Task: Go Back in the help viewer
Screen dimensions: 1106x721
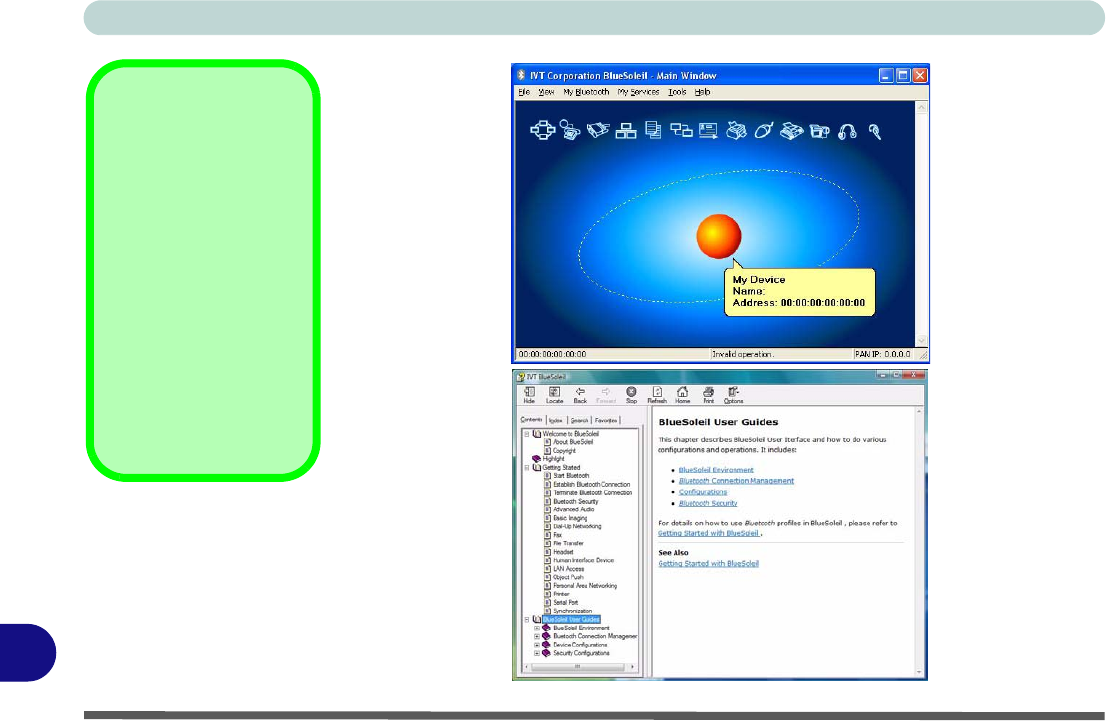Action: 580,395
